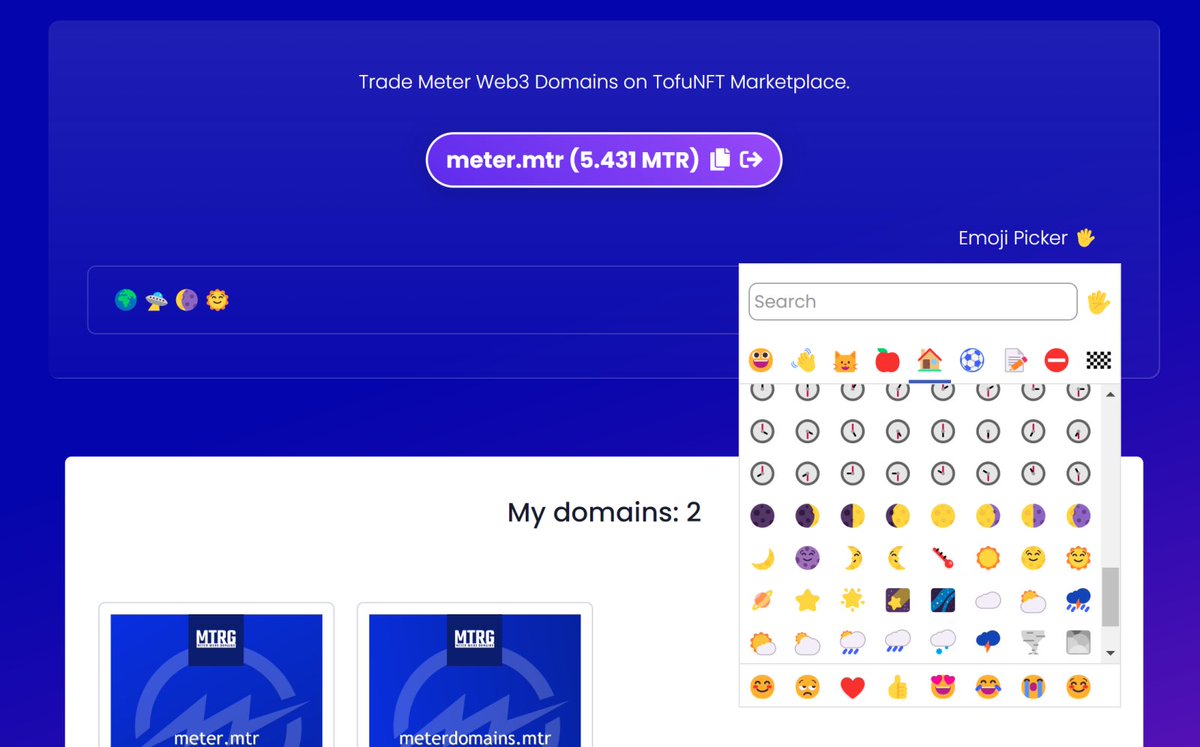The height and width of the screenshot is (747, 1200).
Task: Click "Trade Meter Web3 Domains on TofuNFT Marketplace." text
Action: (x=604, y=82)
